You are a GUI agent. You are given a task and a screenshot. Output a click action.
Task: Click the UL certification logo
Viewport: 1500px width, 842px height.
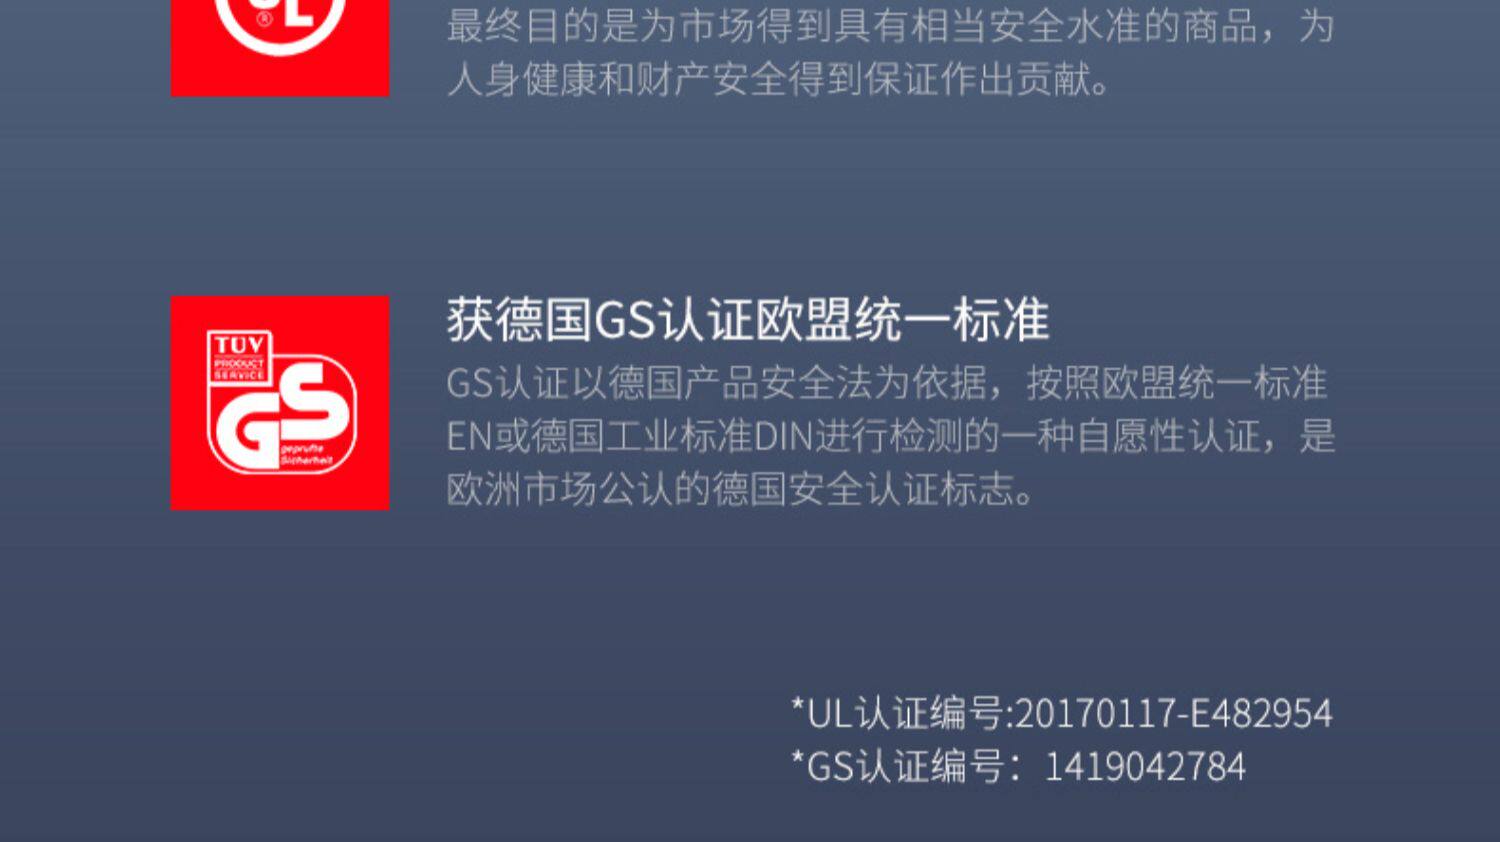tap(280, 48)
